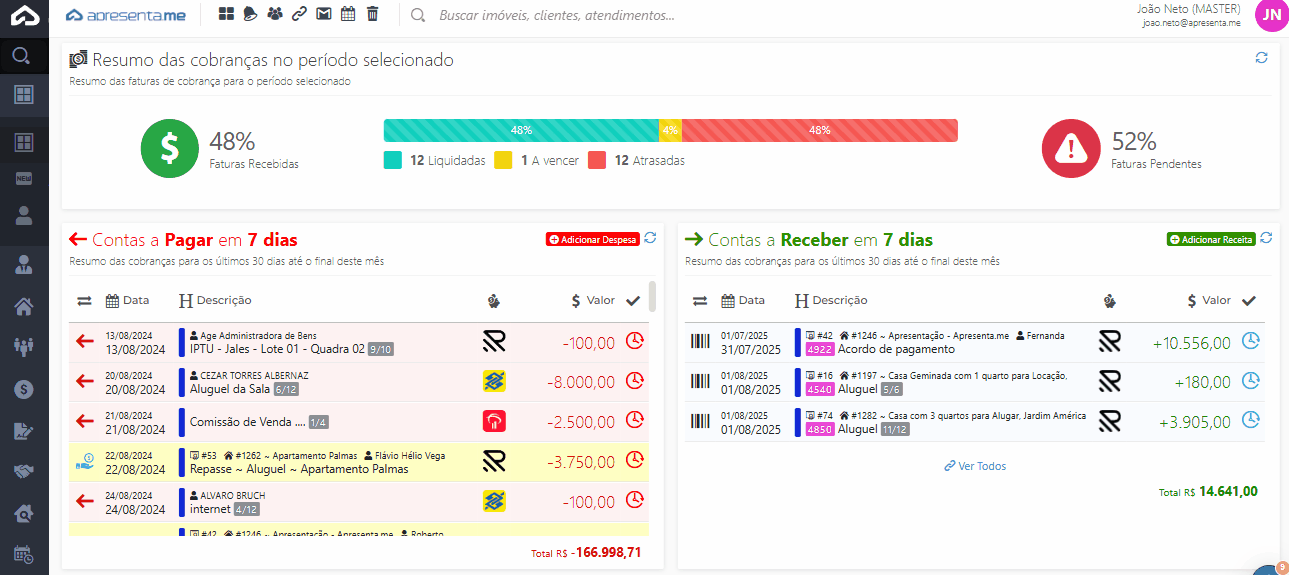Click the Adicionar Despesa button
1289x575 pixels.
[592, 240]
